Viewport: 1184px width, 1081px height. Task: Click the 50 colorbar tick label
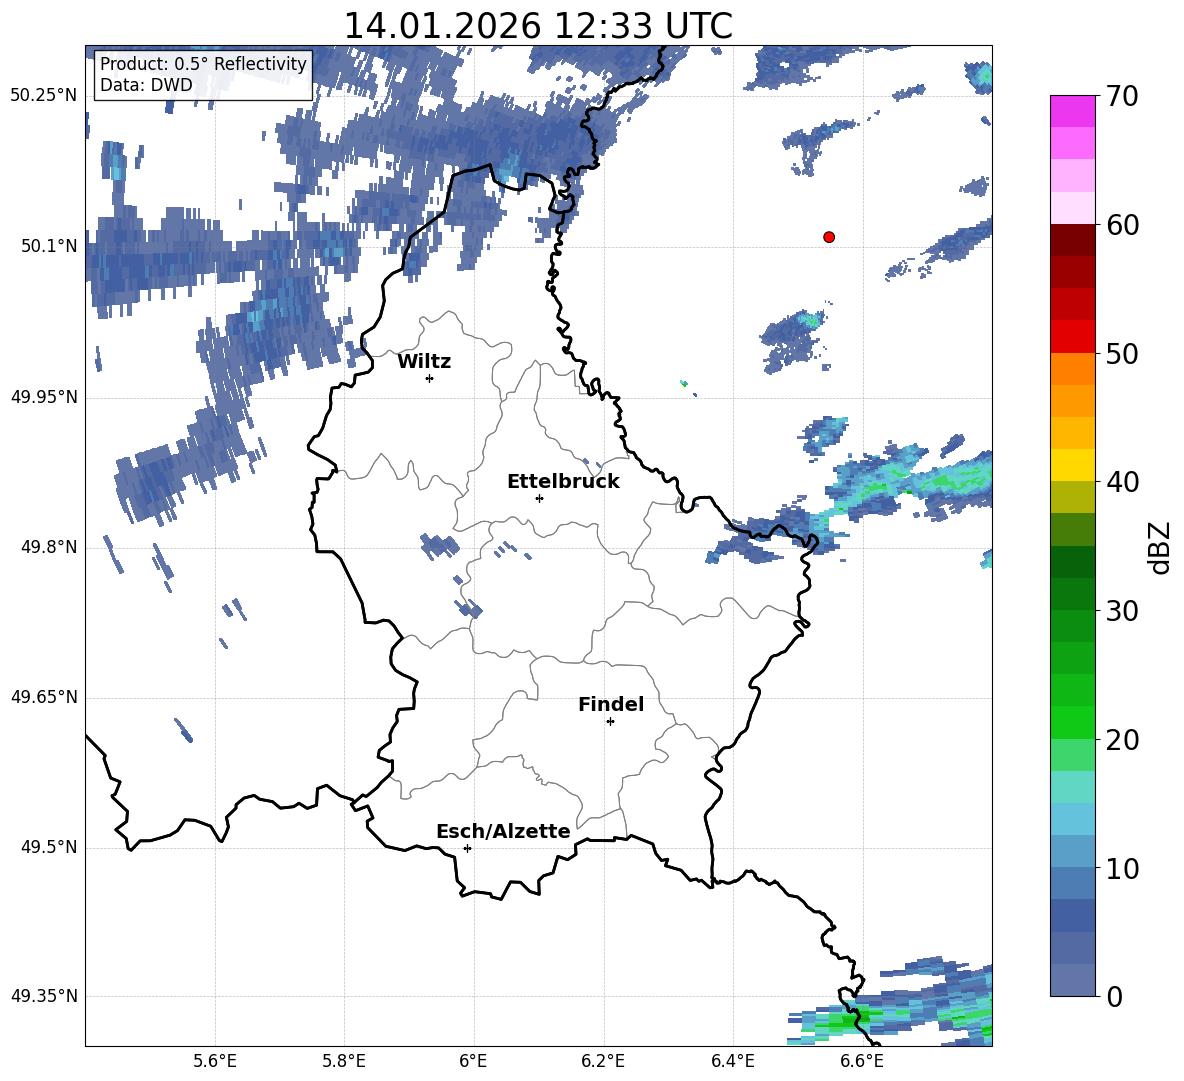tap(1122, 353)
